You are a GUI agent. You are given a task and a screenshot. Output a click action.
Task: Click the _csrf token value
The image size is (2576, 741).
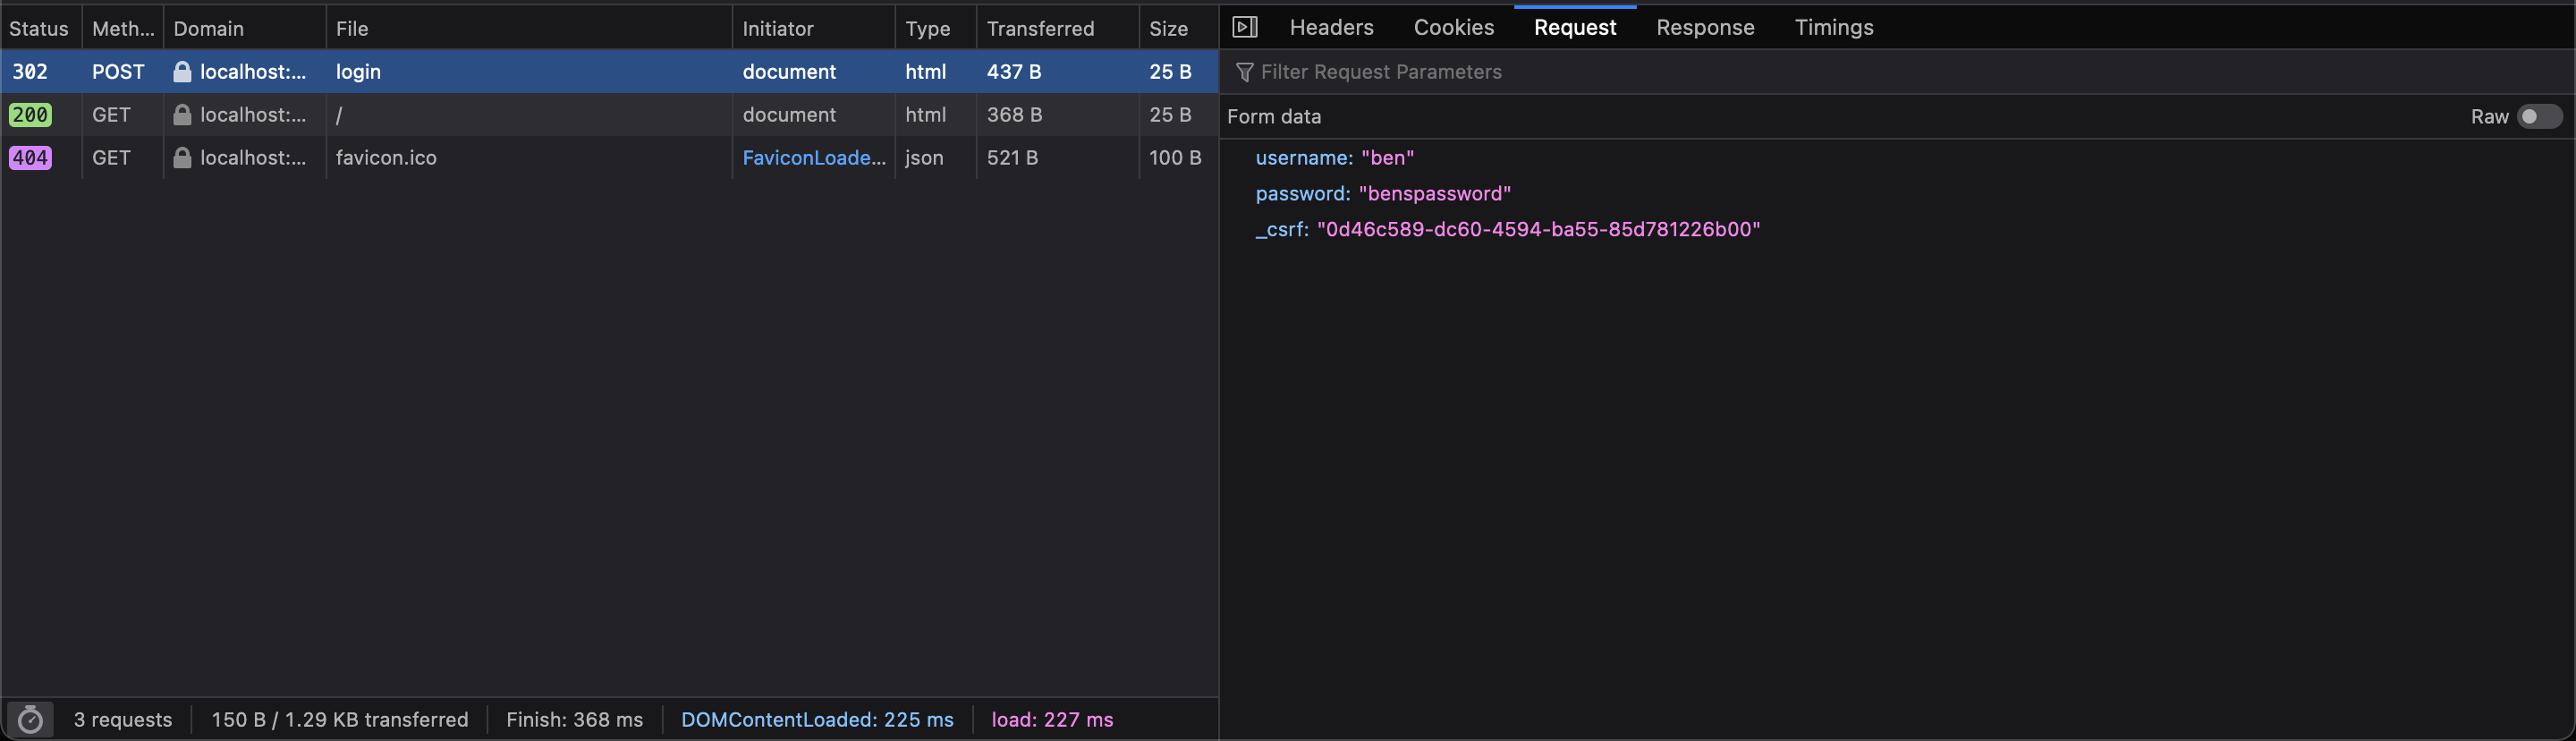[1537, 230]
